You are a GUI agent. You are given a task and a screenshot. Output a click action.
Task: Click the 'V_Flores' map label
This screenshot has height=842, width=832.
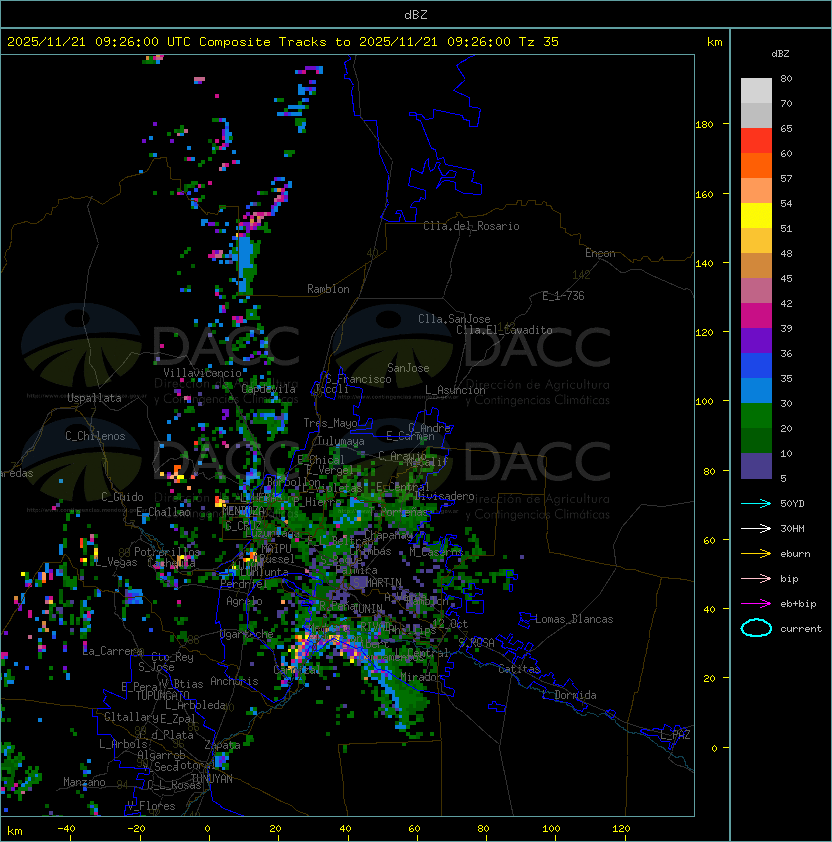151,806
